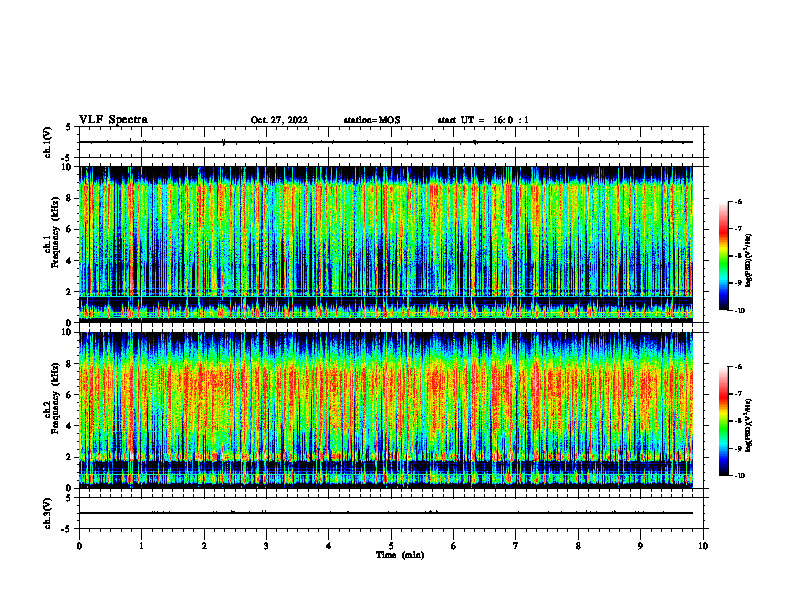The height and width of the screenshot is (612, 792).
Task: Click the ch.1 frequency tick label "8"
Action: pos(70,198)
